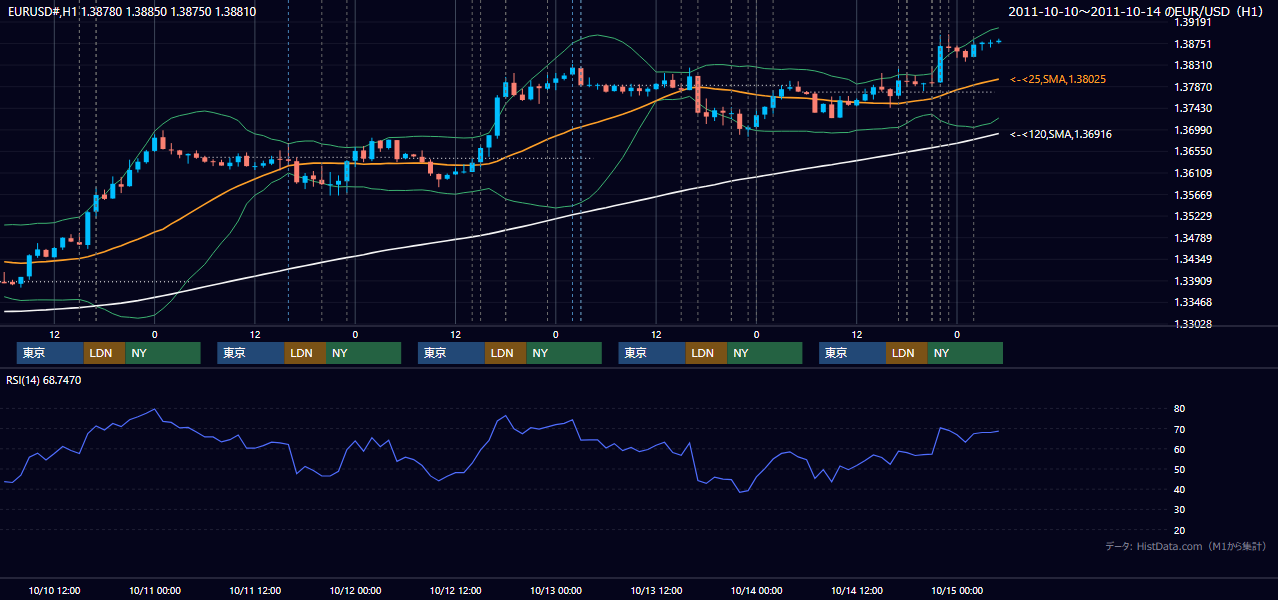1278x600 pixels.
Task: Click the rightmost LDN session block
Action: coord(906,353)
